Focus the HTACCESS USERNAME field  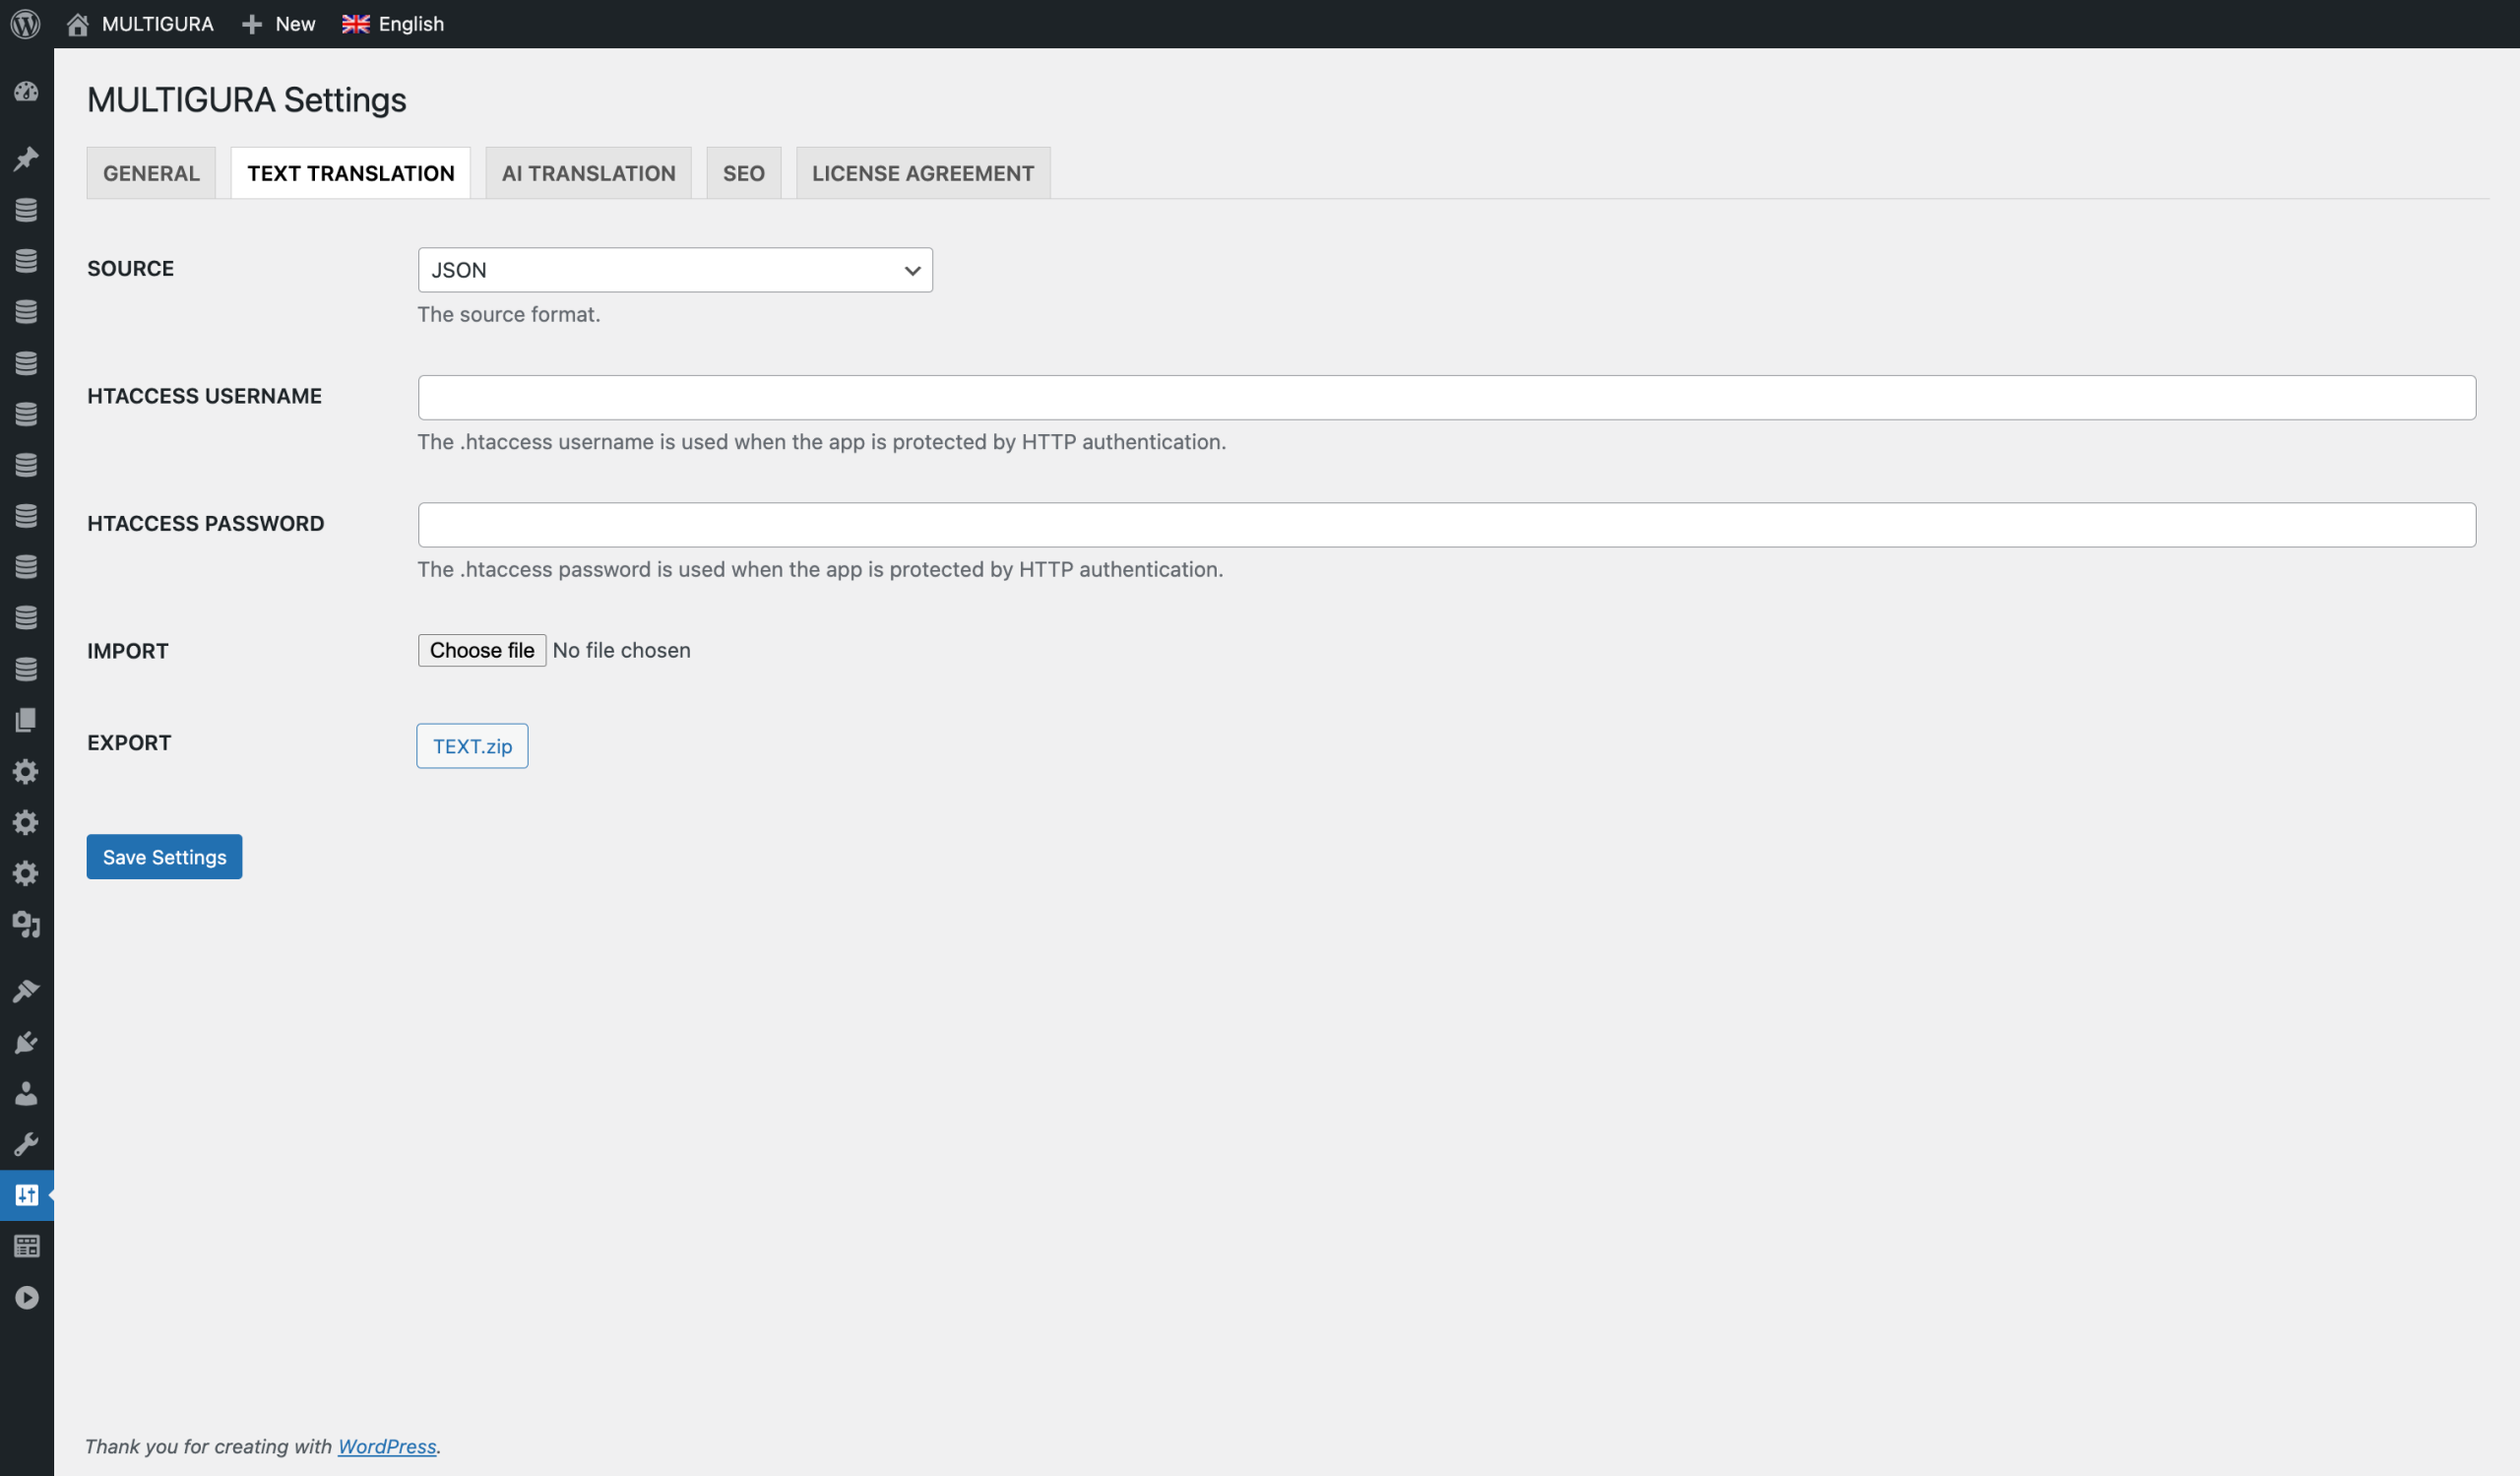1447,398
